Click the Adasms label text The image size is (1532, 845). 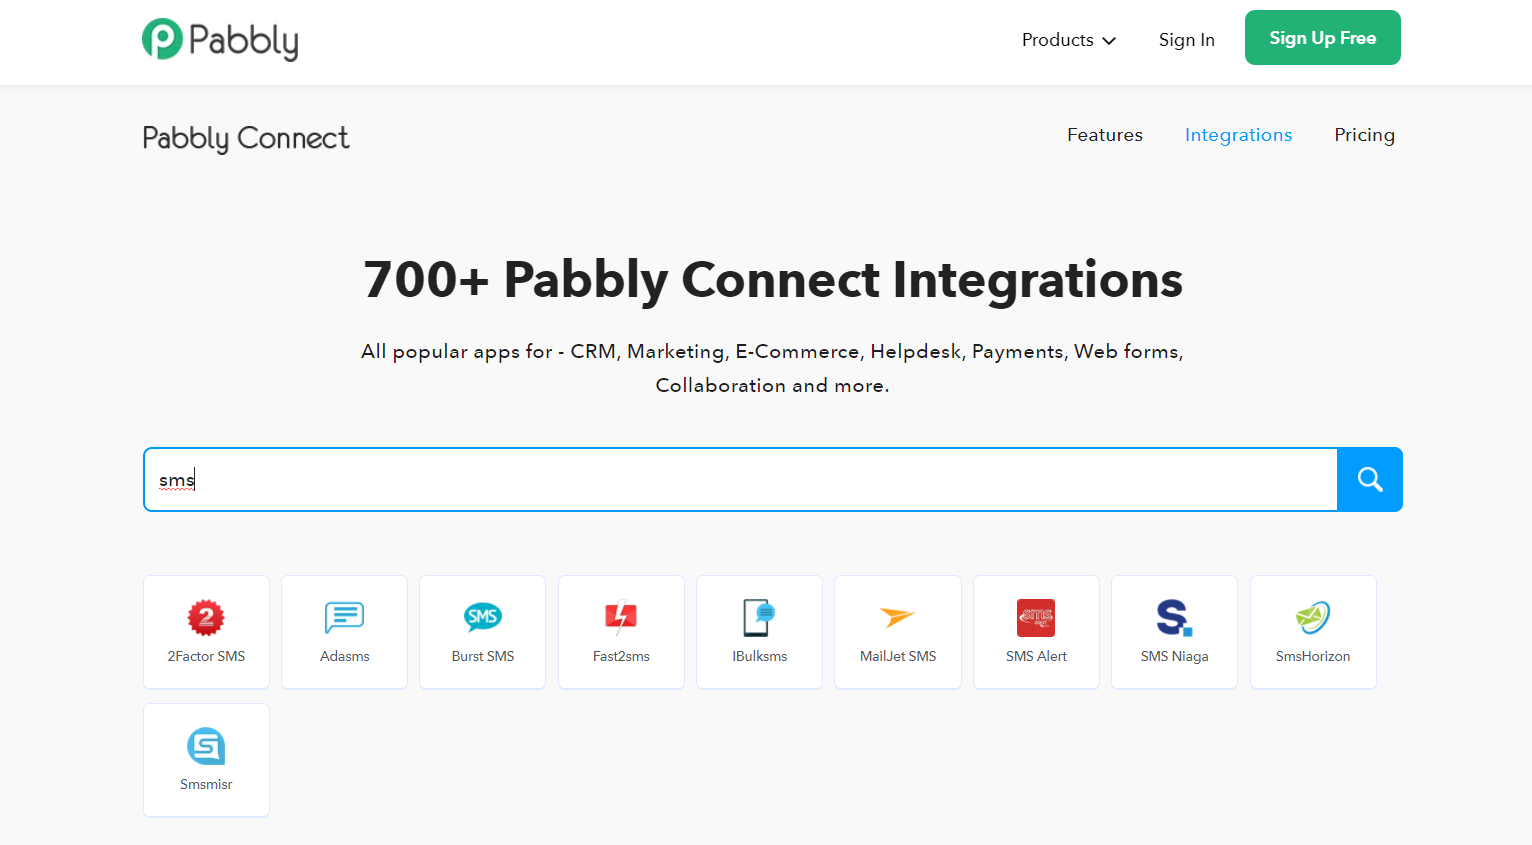pyautogui.click(x=345, y=656)
